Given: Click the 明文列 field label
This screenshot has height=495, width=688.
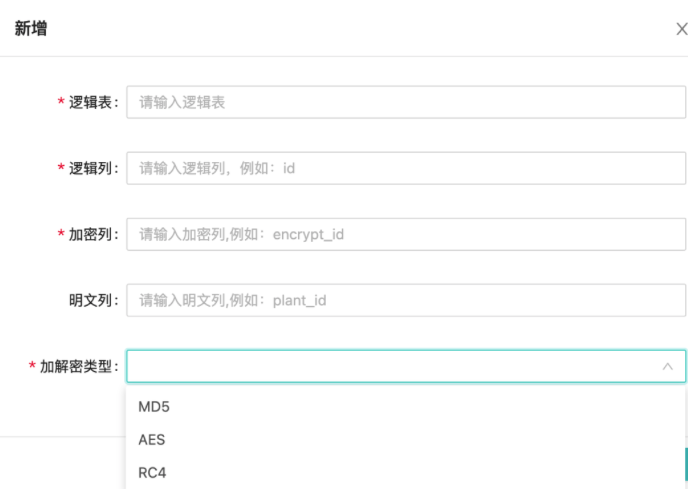Looking at the screenshot, I should click(93, 300).
